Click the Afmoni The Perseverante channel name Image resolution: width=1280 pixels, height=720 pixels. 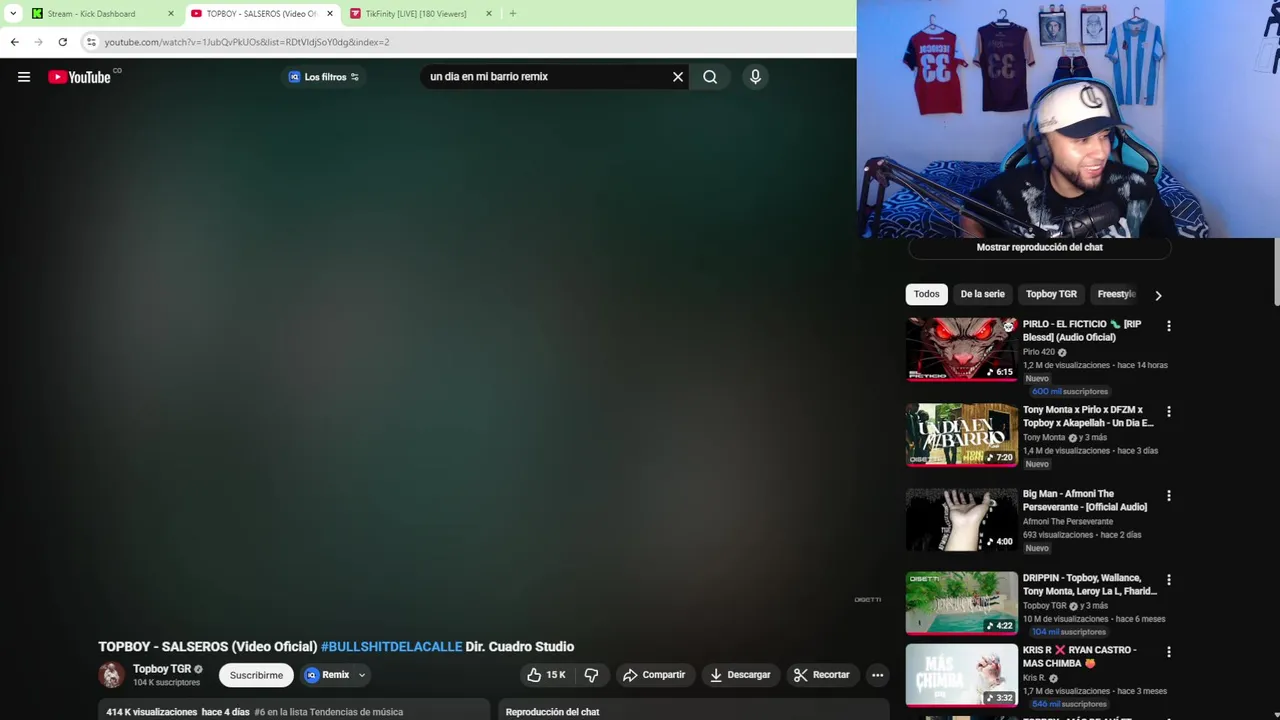(1068, 522)
